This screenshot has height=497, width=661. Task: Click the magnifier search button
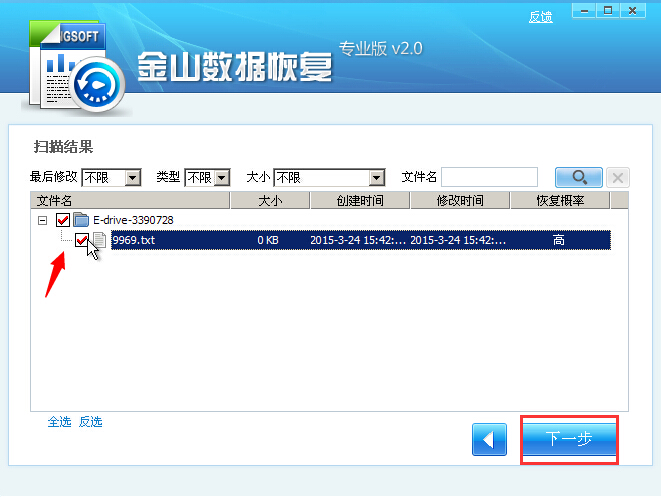tap(579, 177)
